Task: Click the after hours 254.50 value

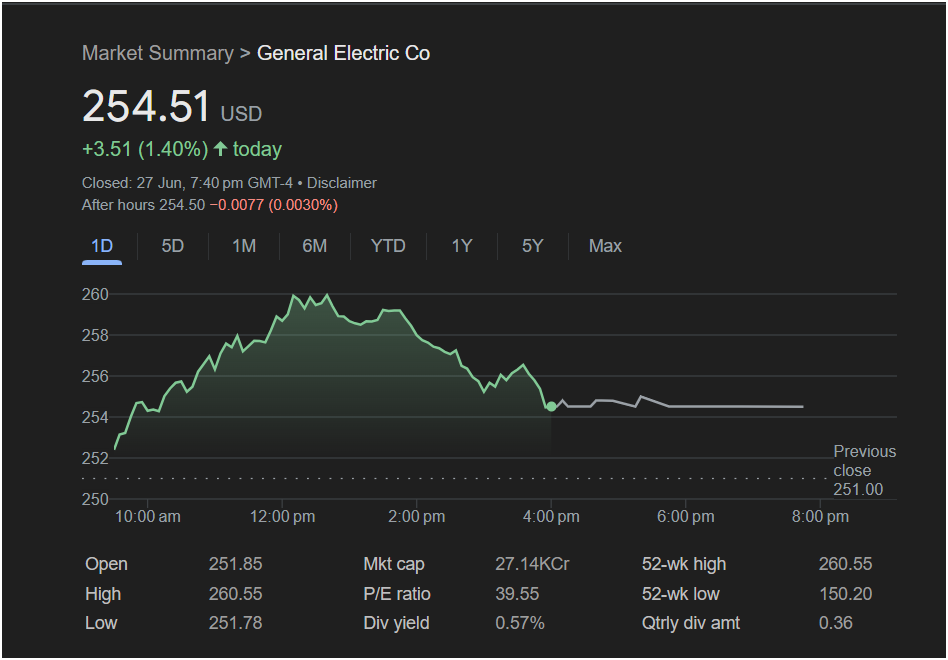Action: click(182, 205)
